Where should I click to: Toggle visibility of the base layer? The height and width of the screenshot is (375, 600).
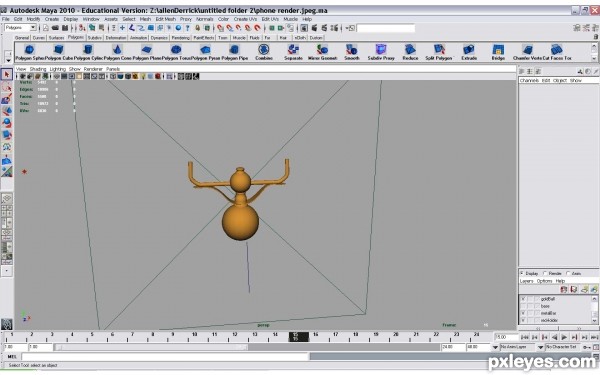523,306
